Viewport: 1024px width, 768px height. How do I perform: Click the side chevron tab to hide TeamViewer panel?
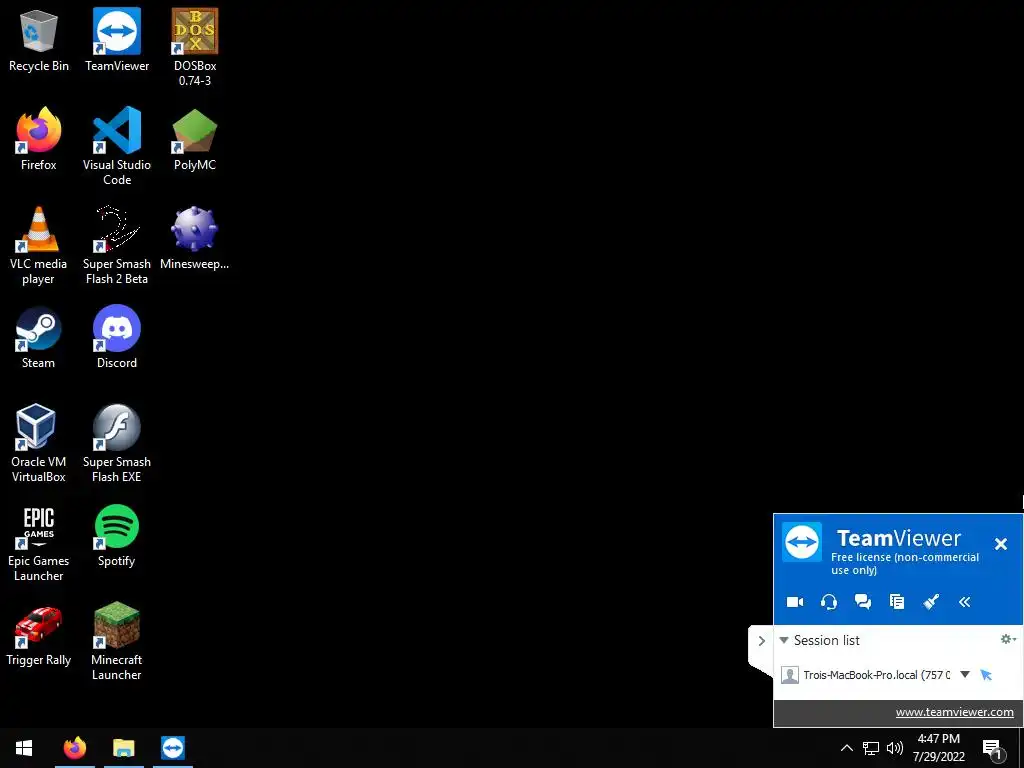761,641
